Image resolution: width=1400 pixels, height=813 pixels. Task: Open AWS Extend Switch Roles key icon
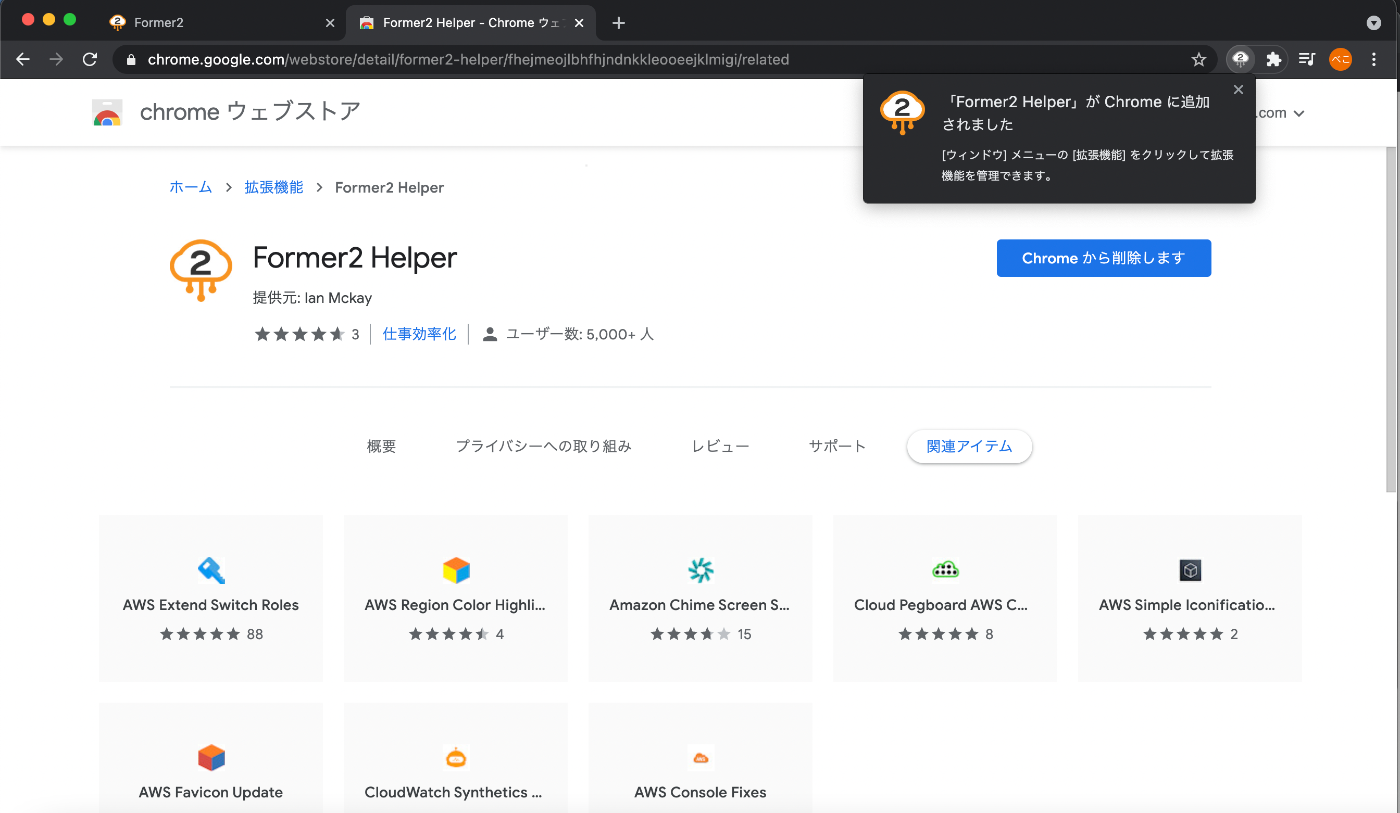[211, 570]
